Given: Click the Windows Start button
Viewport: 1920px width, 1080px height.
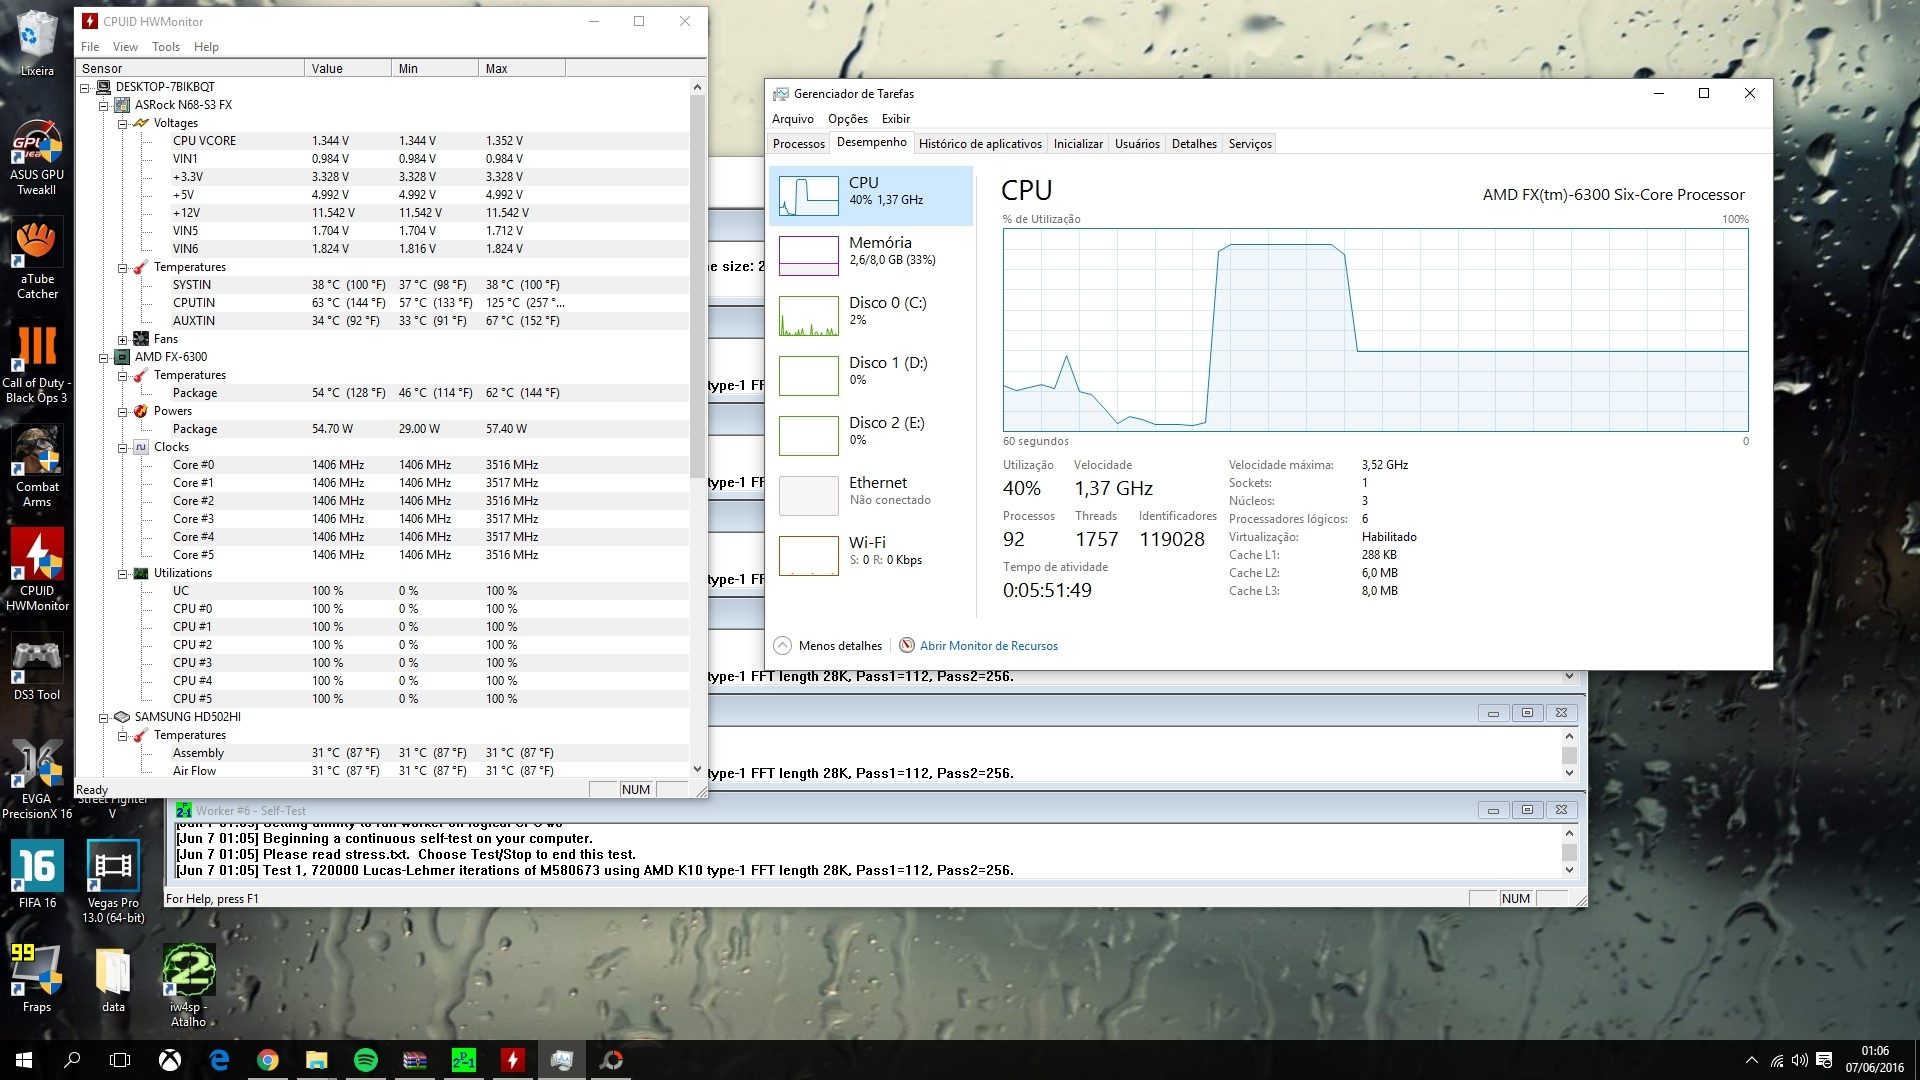Looking at the screenshot, I should (x=24, y=1060).
